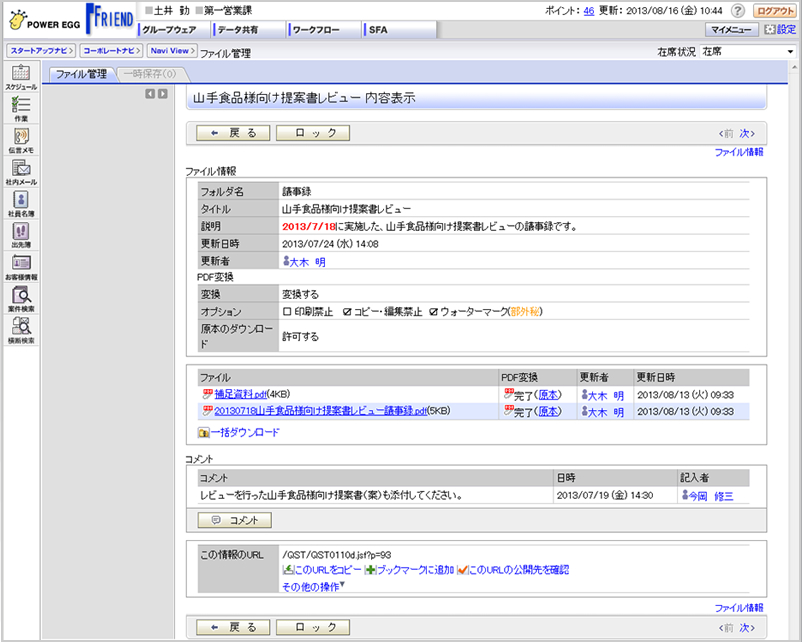
Task: Switch to the 一時保存(0) tab
Action: pyautogui.click(x=150, y=74)
